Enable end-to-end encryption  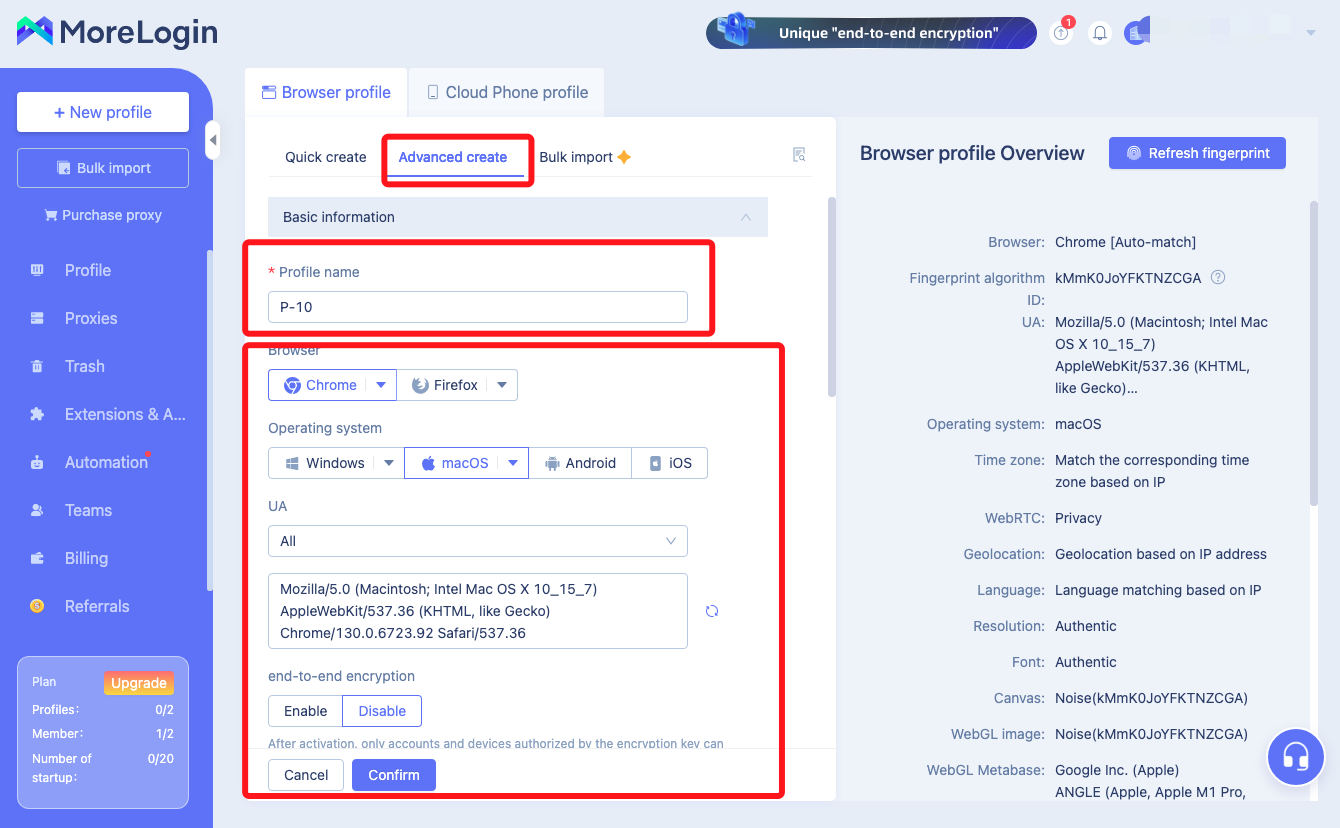point(305,711)
